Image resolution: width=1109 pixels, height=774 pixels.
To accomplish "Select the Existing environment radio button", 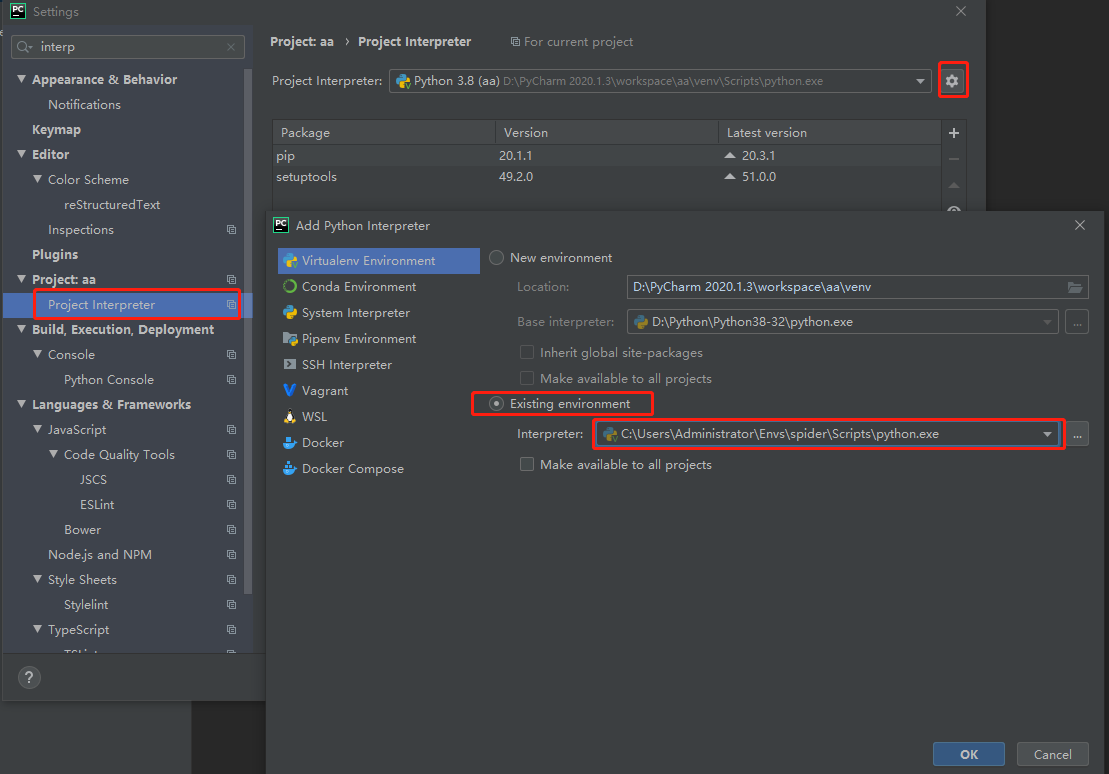I will [x=497, y=403].
